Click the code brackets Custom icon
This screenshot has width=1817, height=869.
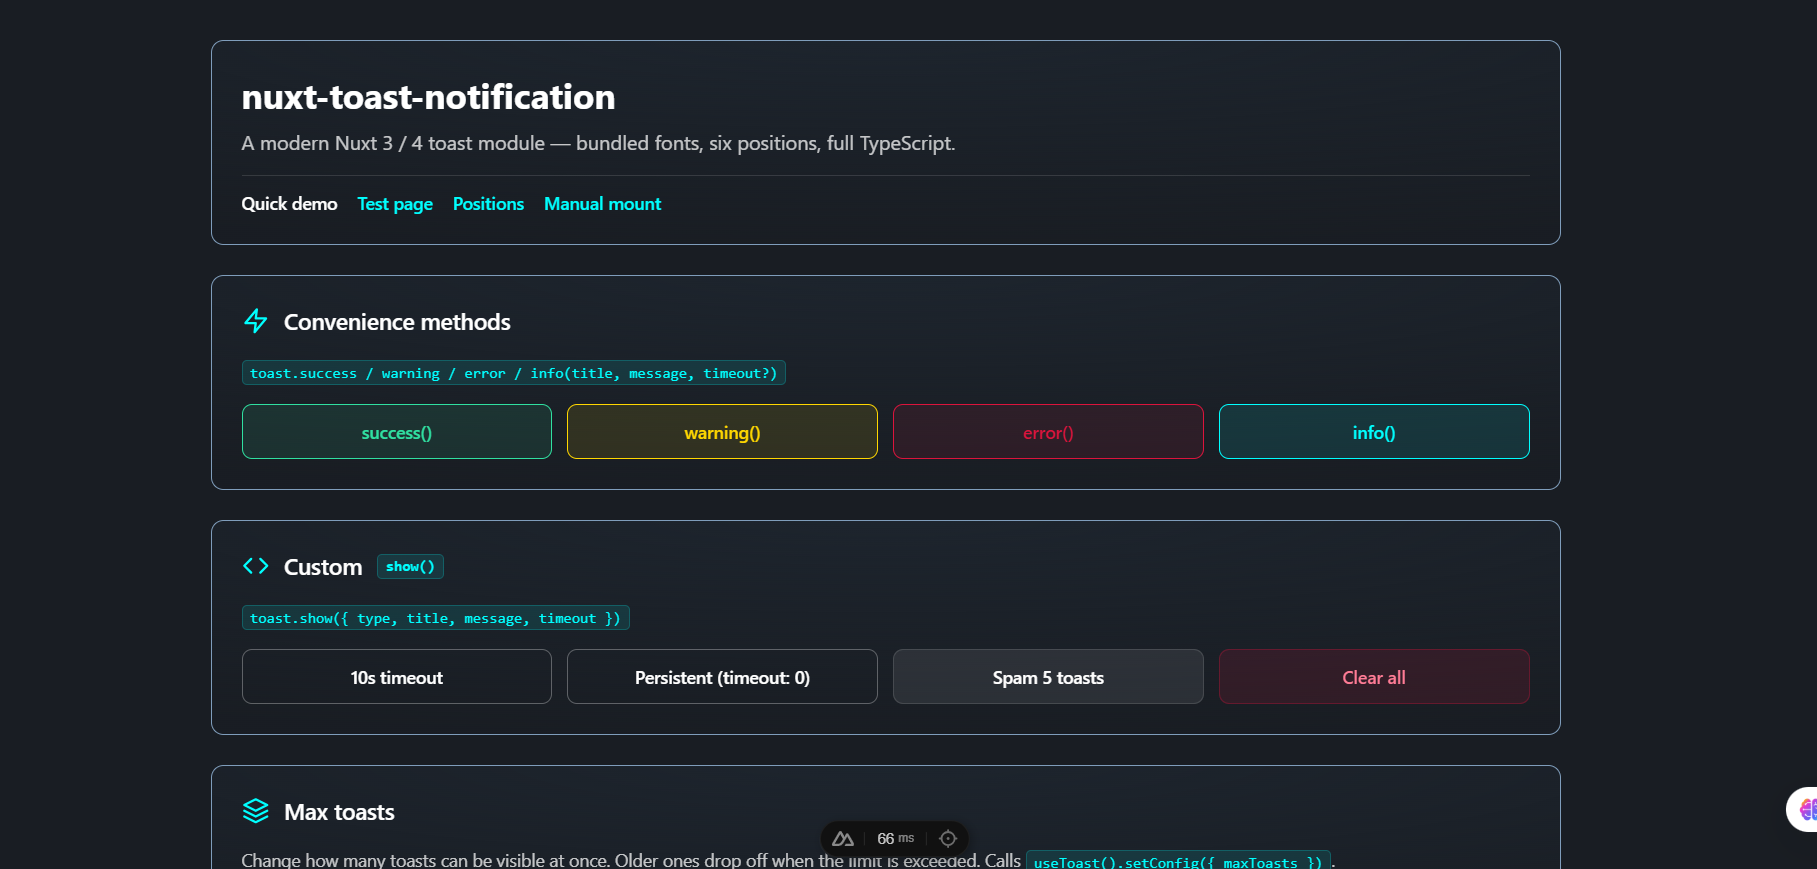[256, 566]
